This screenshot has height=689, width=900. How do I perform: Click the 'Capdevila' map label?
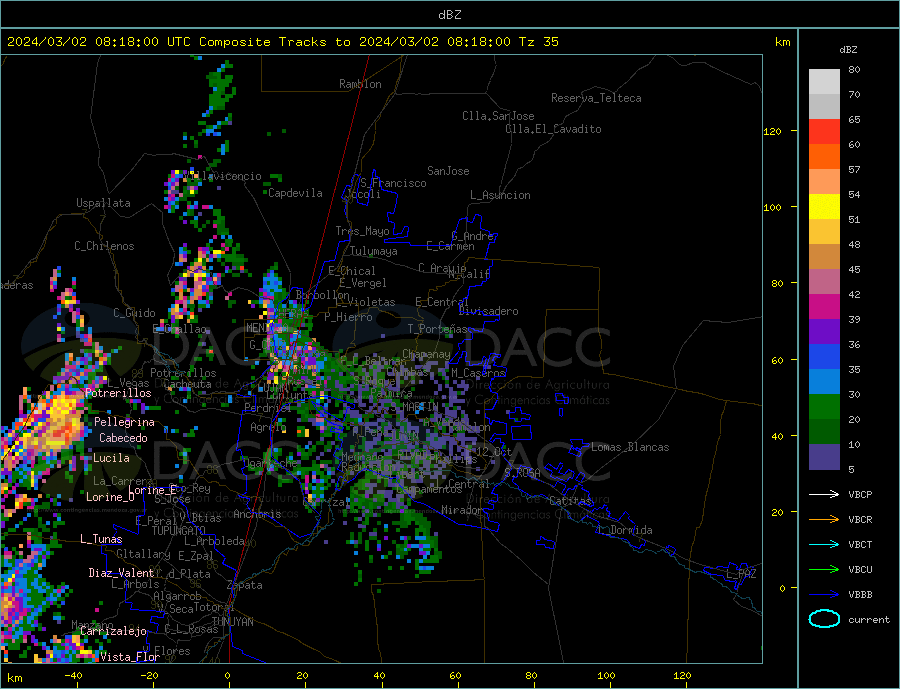click(295, 193)
